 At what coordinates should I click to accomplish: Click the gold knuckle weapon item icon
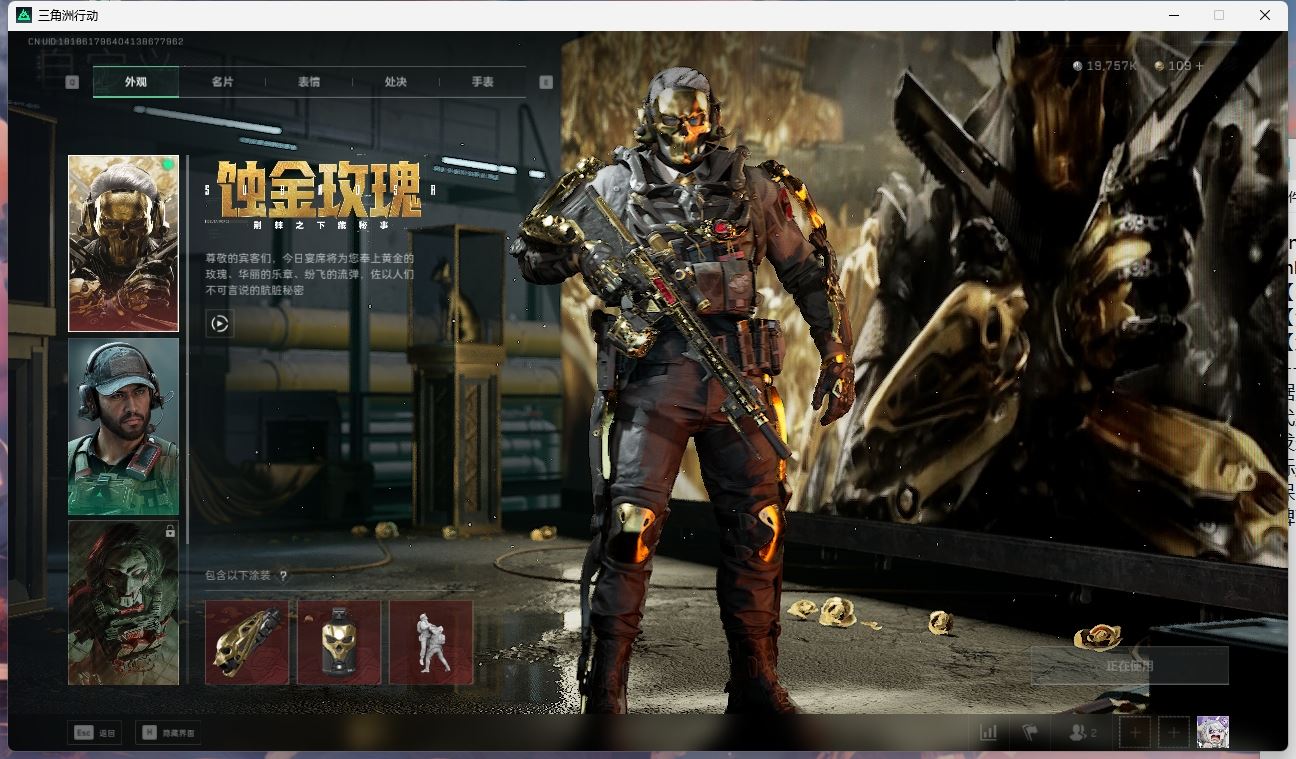[x=247, y=642]
